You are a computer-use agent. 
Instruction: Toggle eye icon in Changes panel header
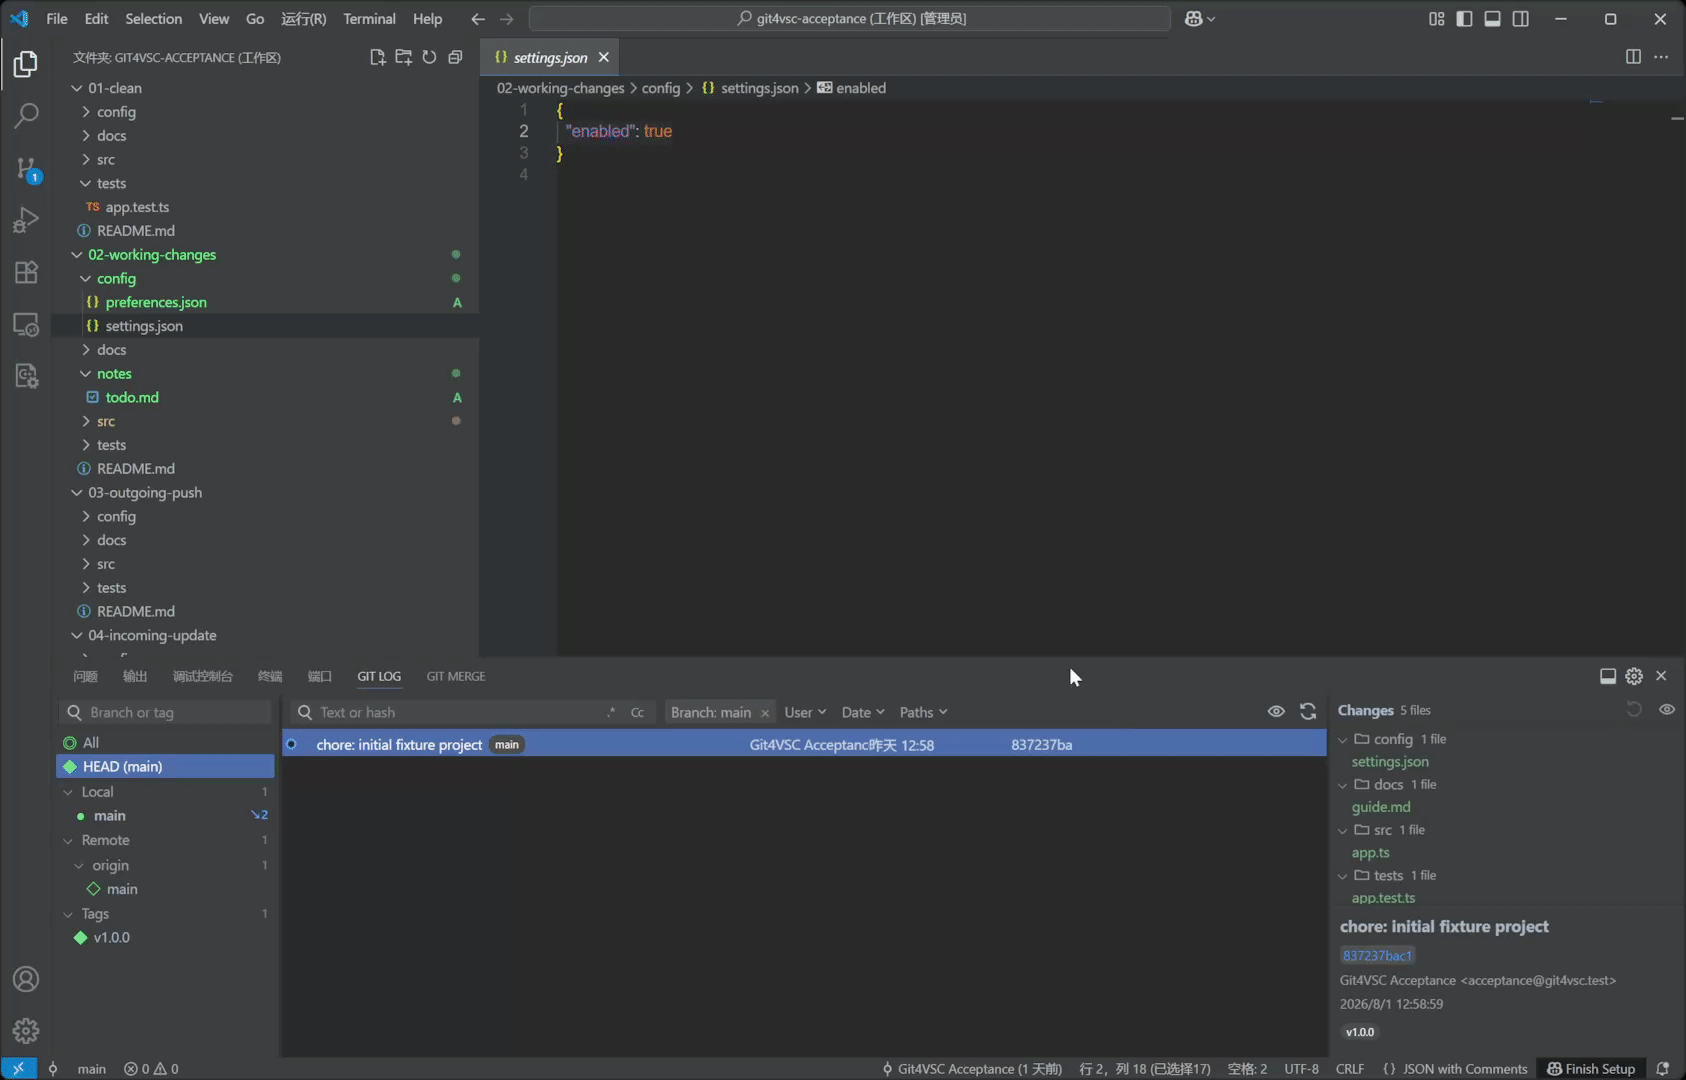pyautogui.click(x=1666, y=709)
